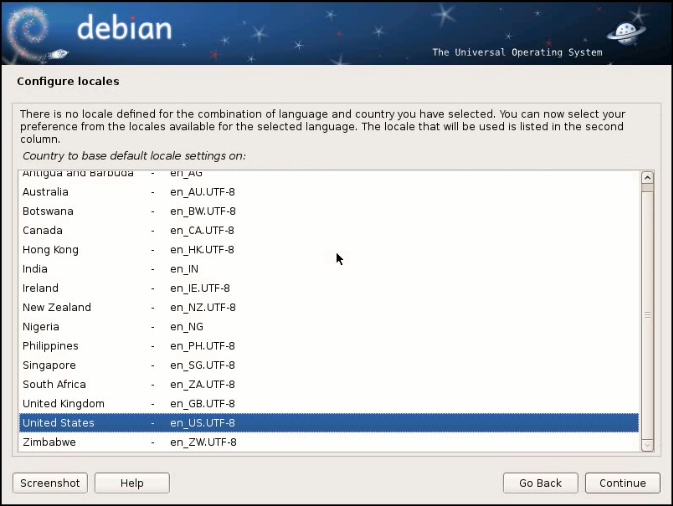Select Nigeria locale row
Screen dimensions: 673x506
tap(329, 327)
